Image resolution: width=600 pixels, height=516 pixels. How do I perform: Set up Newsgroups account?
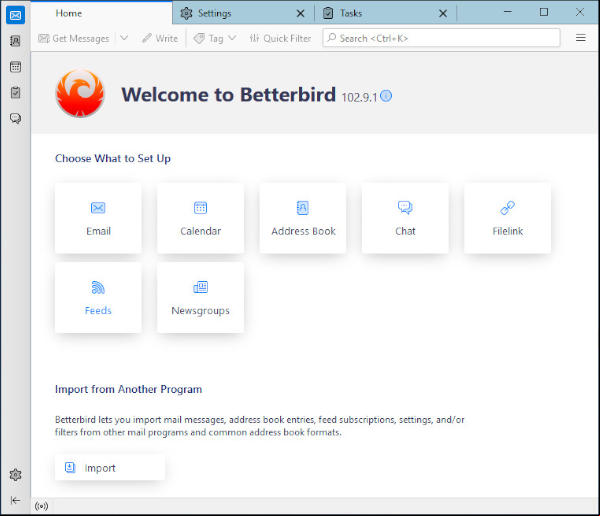pos(201,297)
